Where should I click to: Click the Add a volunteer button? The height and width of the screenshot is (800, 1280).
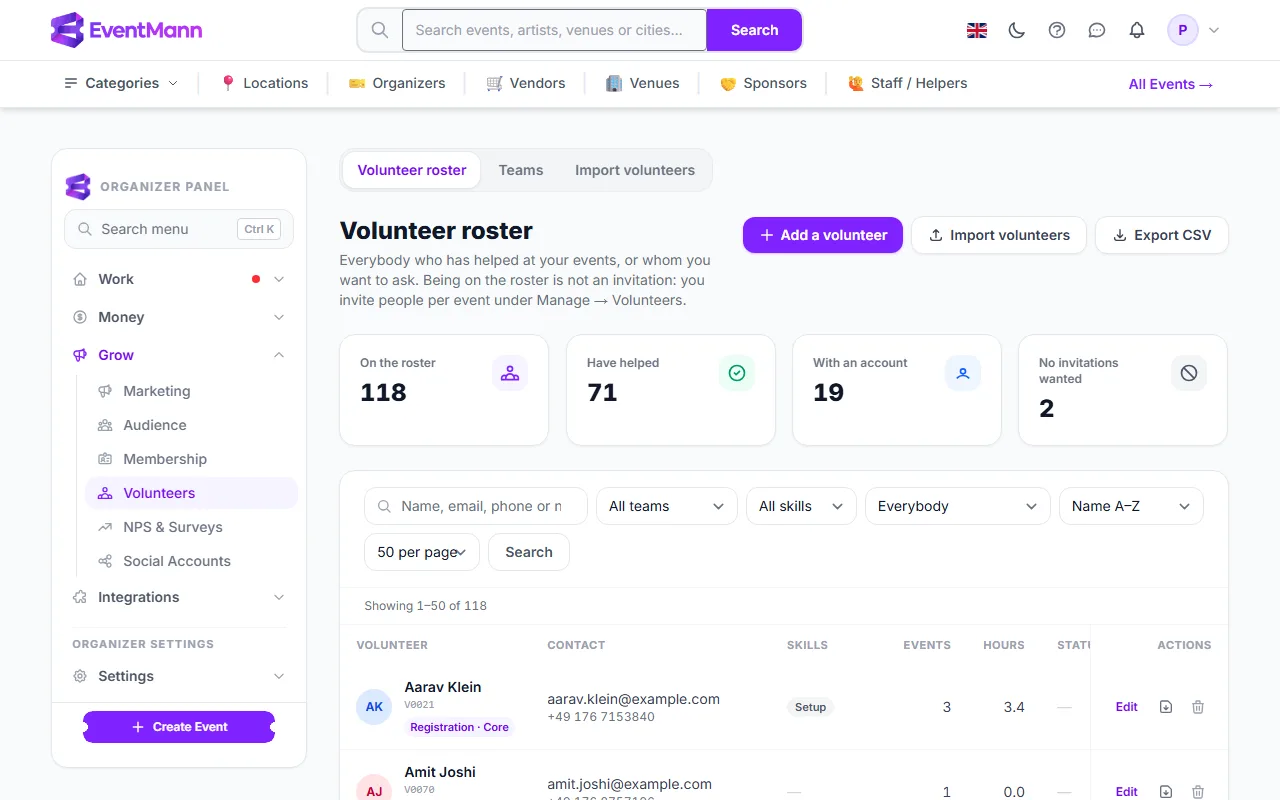tap(823, 235)
